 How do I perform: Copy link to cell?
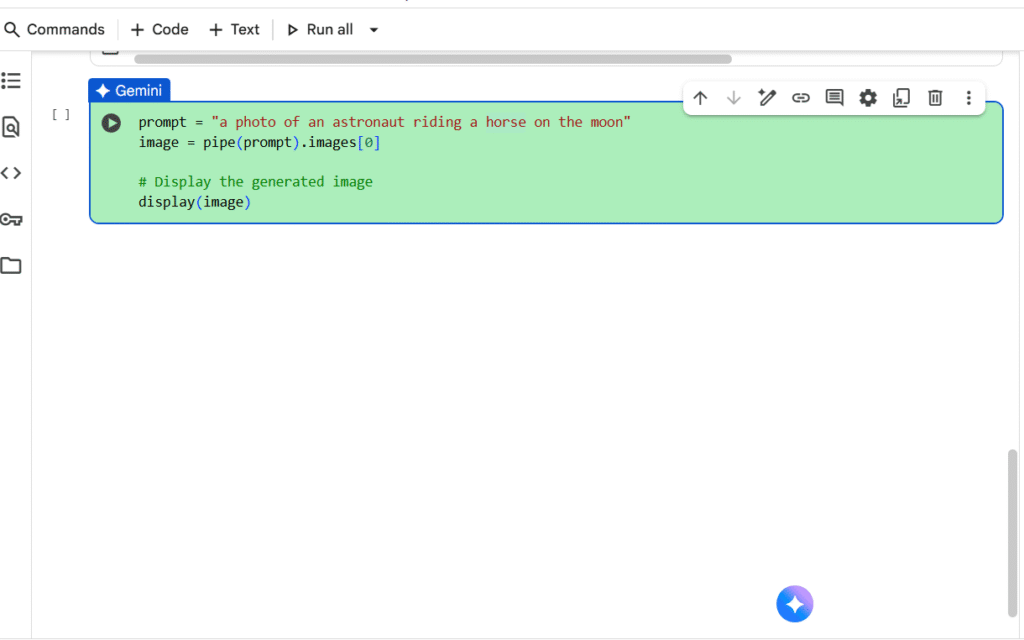801,98
